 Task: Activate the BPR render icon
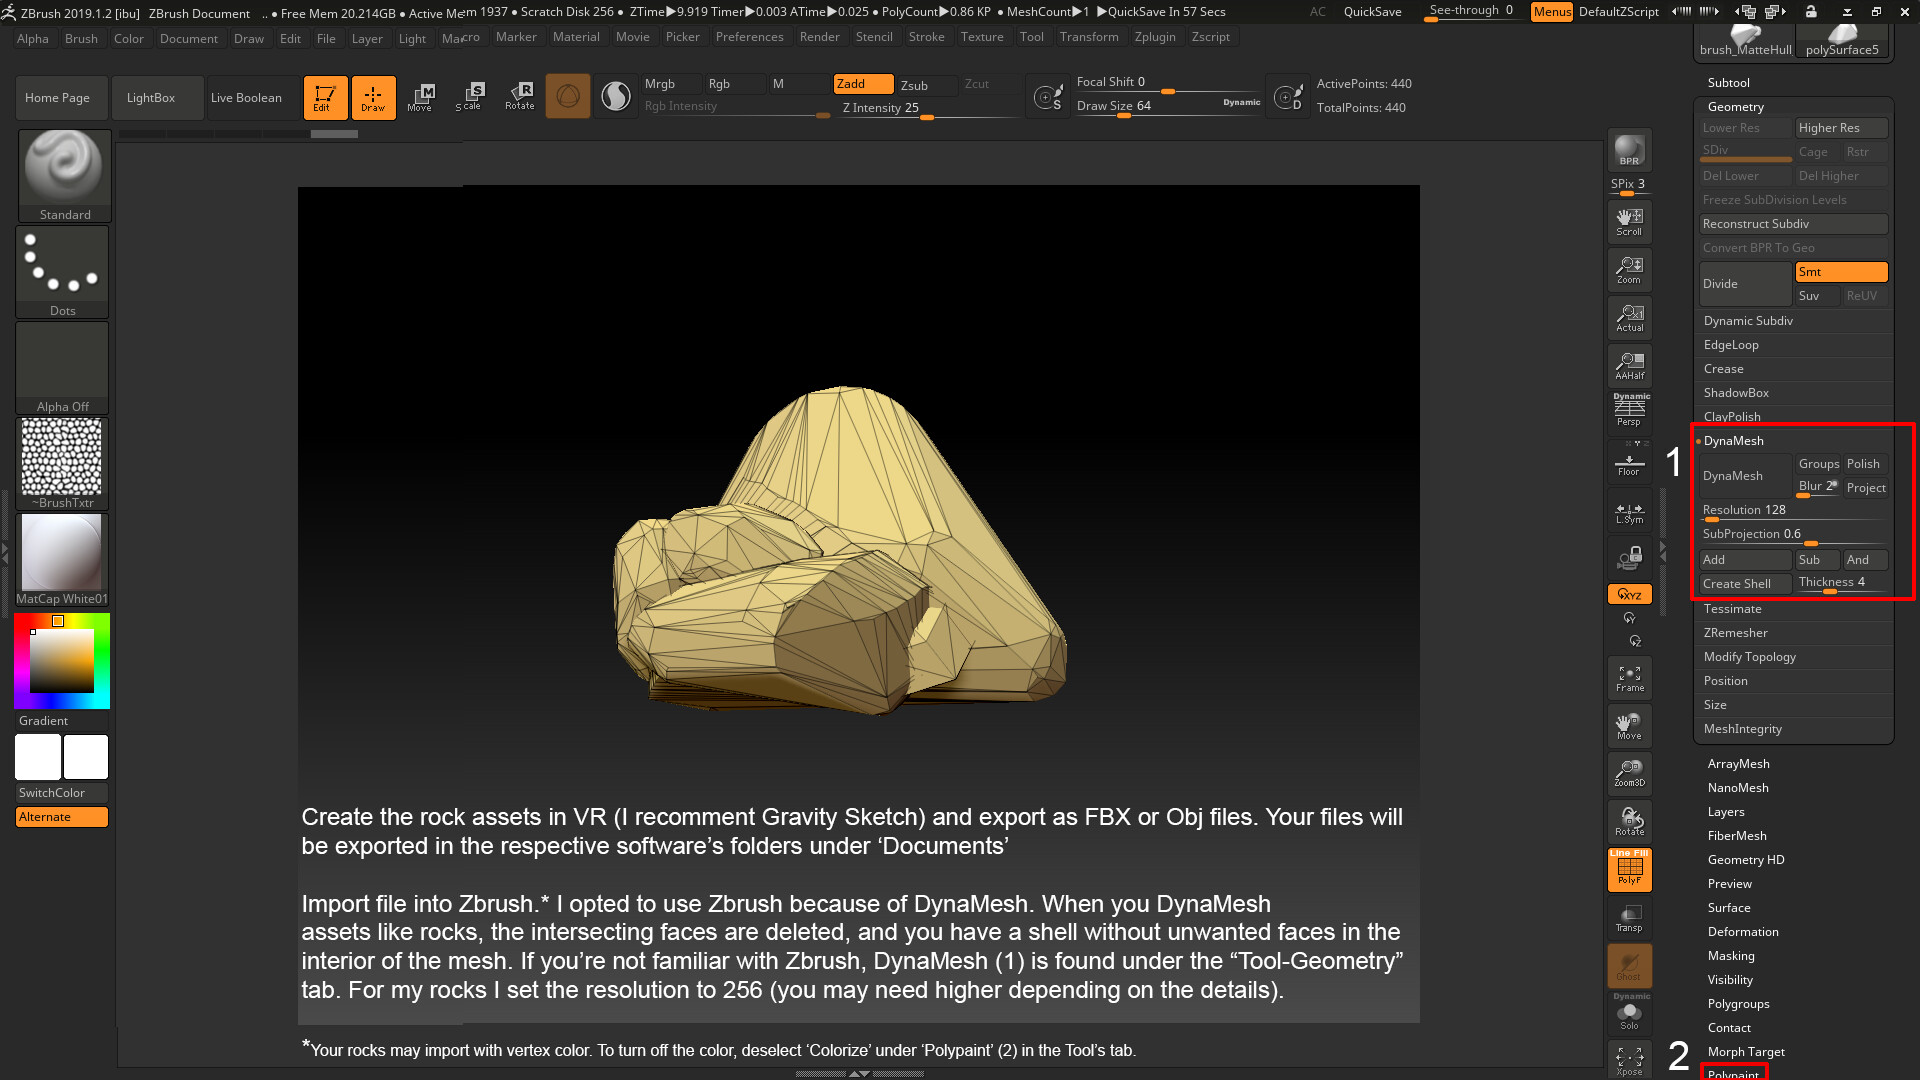coord(1629,152)
